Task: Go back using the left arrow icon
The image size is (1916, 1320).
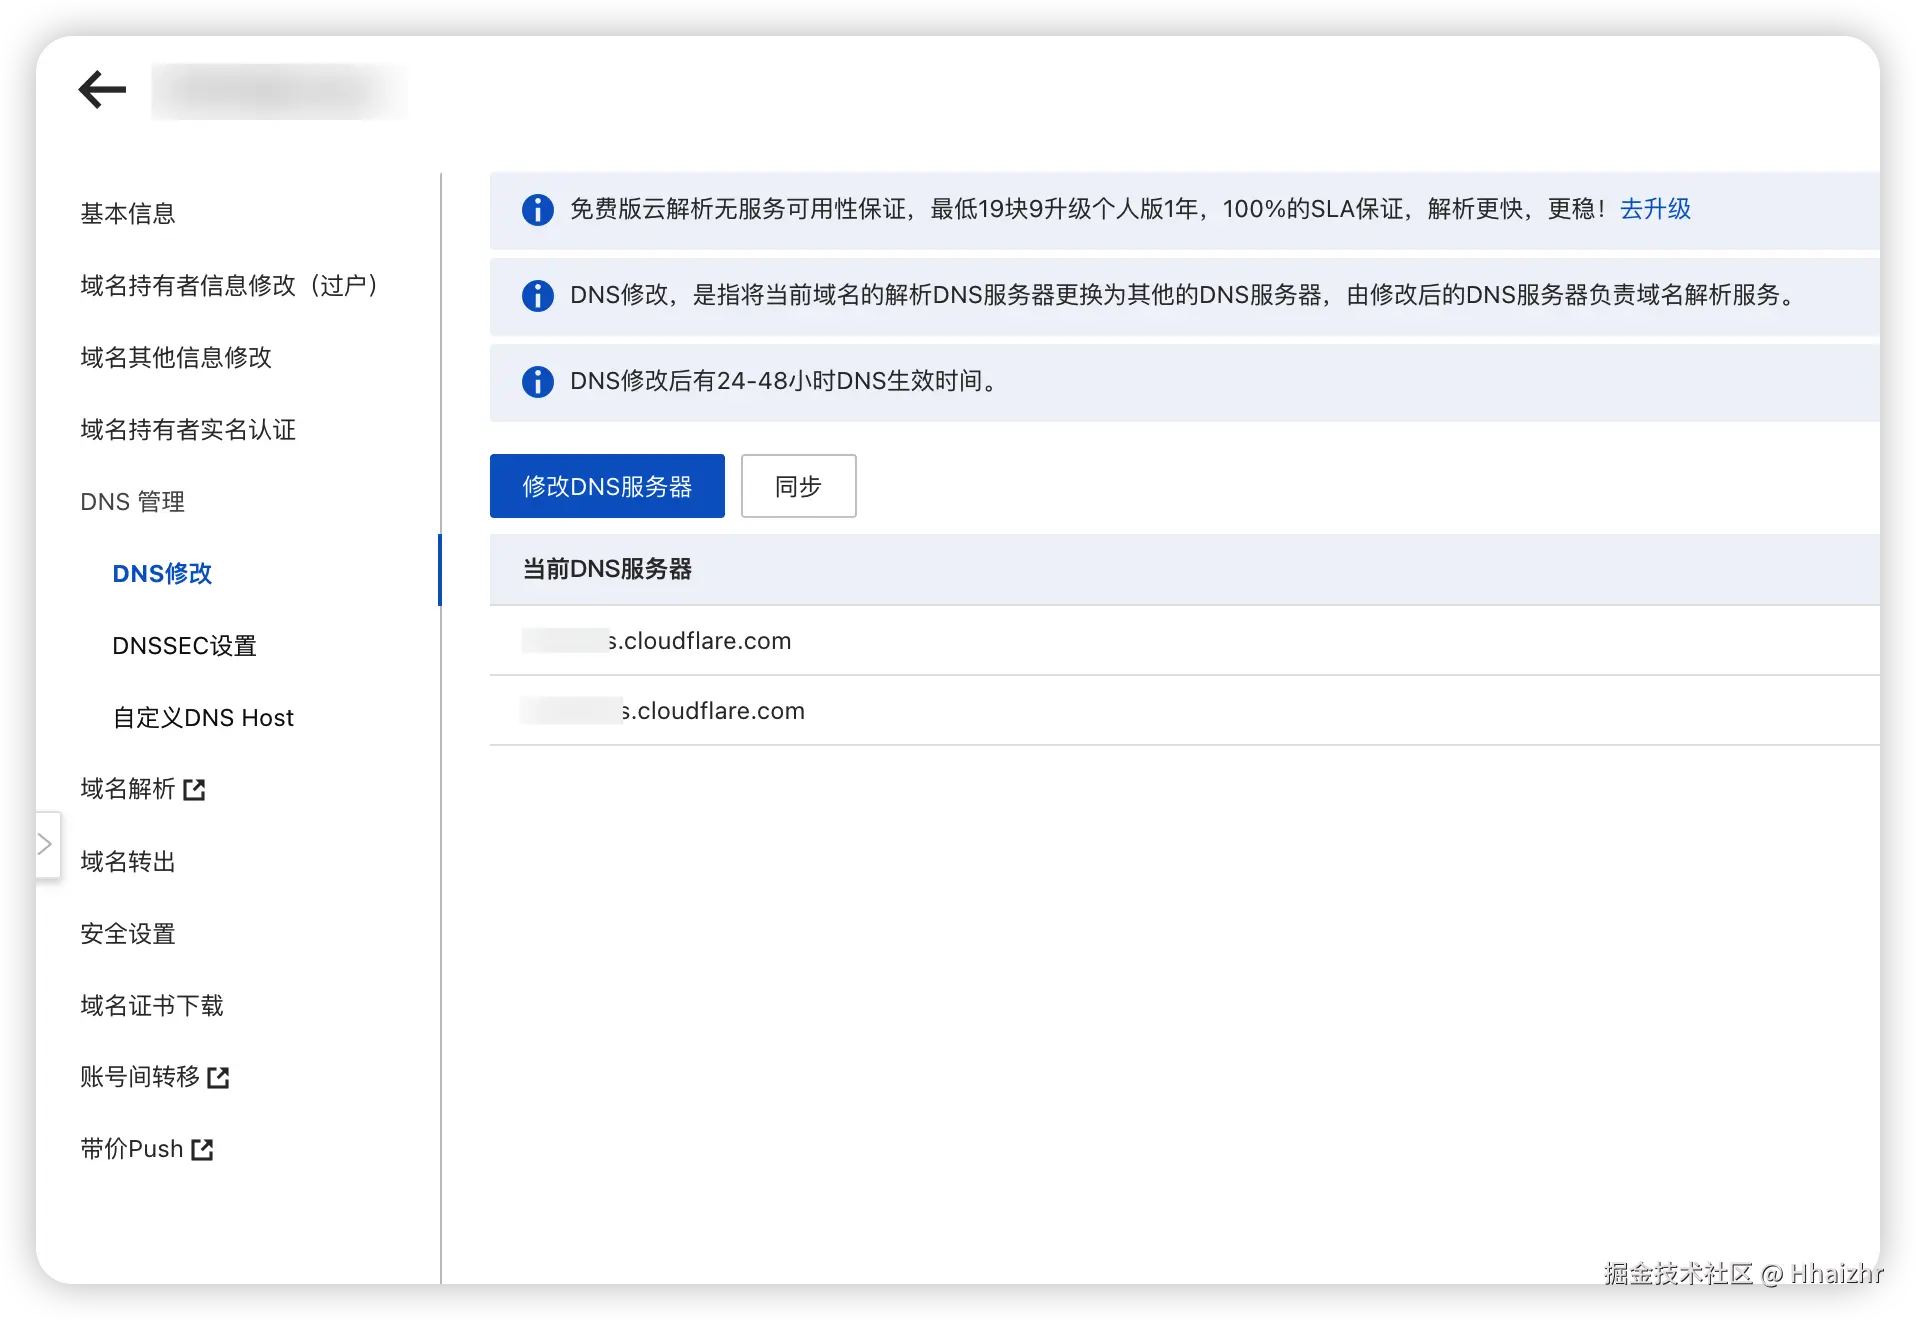Action: pyautogui.click(x=102, y=90)
